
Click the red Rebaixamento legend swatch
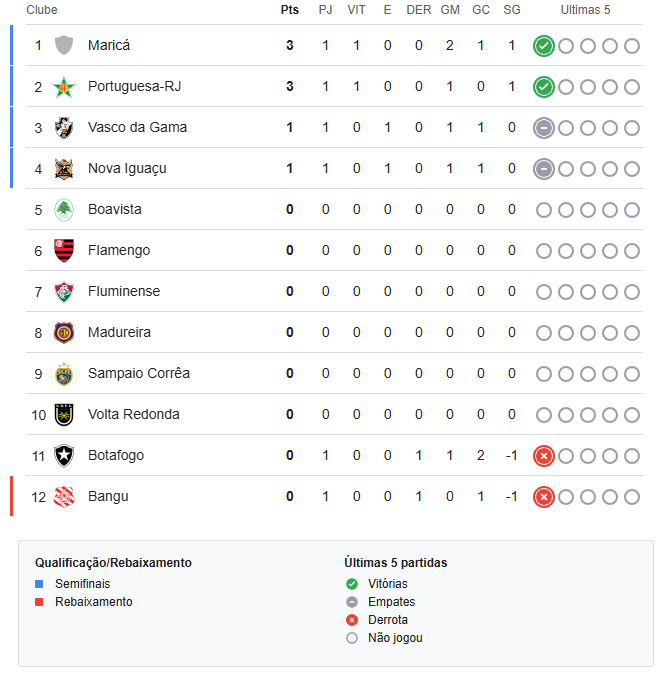point(39,602)
